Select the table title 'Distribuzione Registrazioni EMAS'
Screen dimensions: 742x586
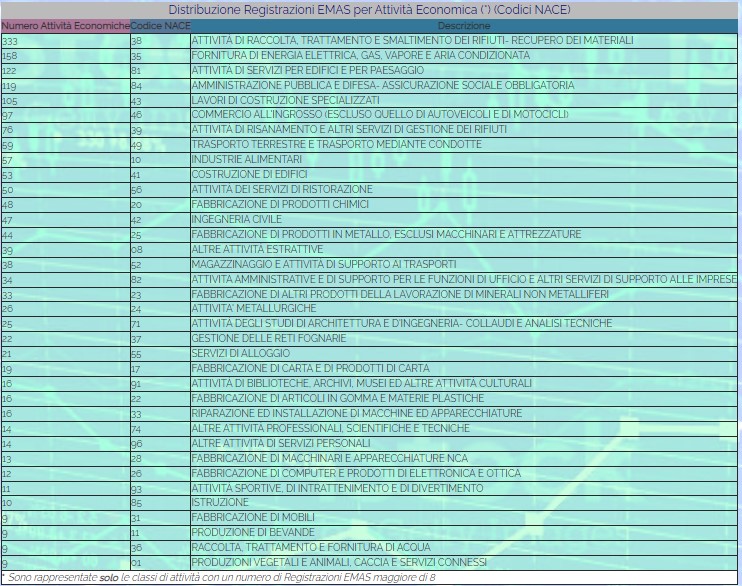[370, 9]
